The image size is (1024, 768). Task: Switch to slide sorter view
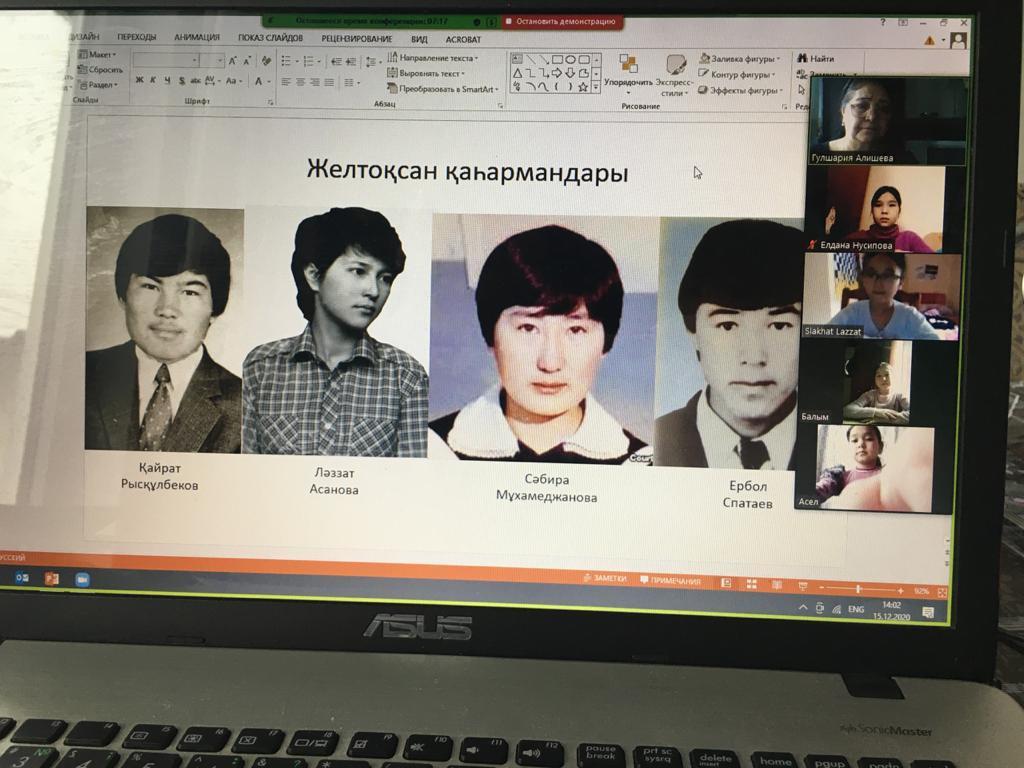pyautogui.click(x=752, y=584)
